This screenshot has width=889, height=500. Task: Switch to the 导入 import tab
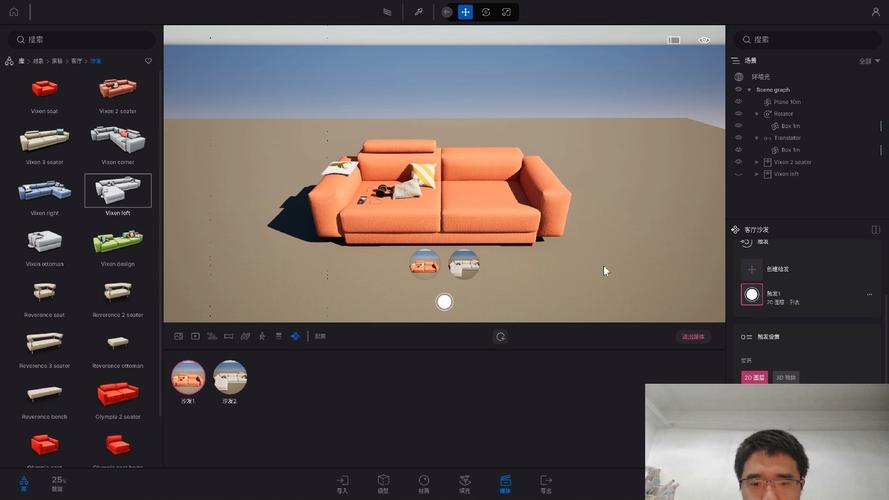click(342, 484)
